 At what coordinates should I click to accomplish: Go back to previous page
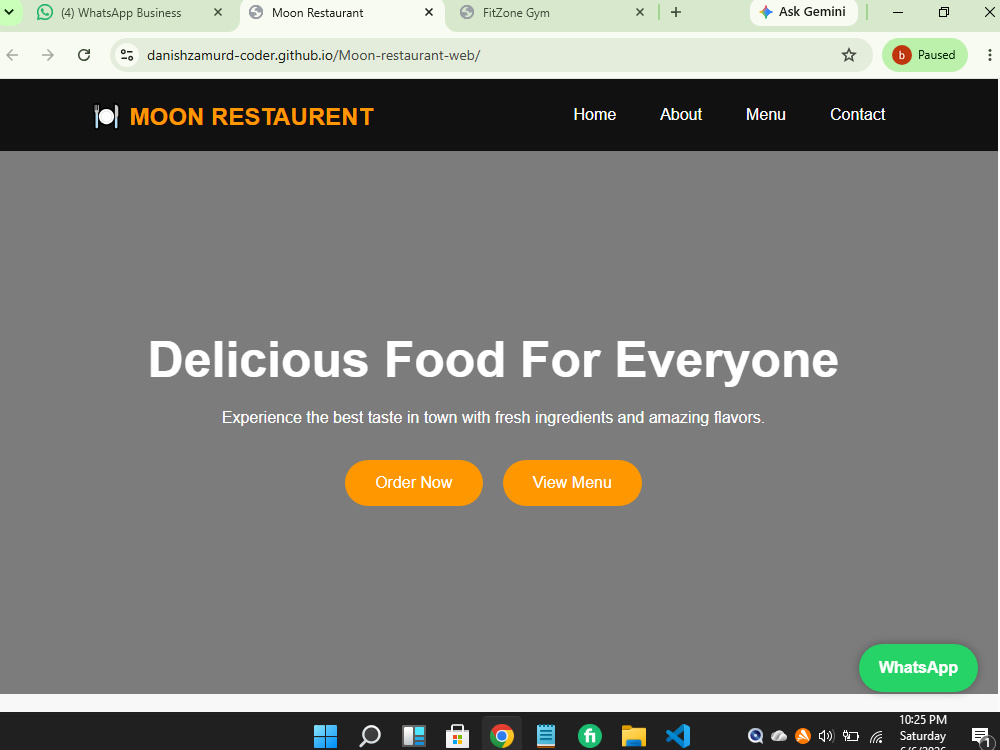point(13,55)
